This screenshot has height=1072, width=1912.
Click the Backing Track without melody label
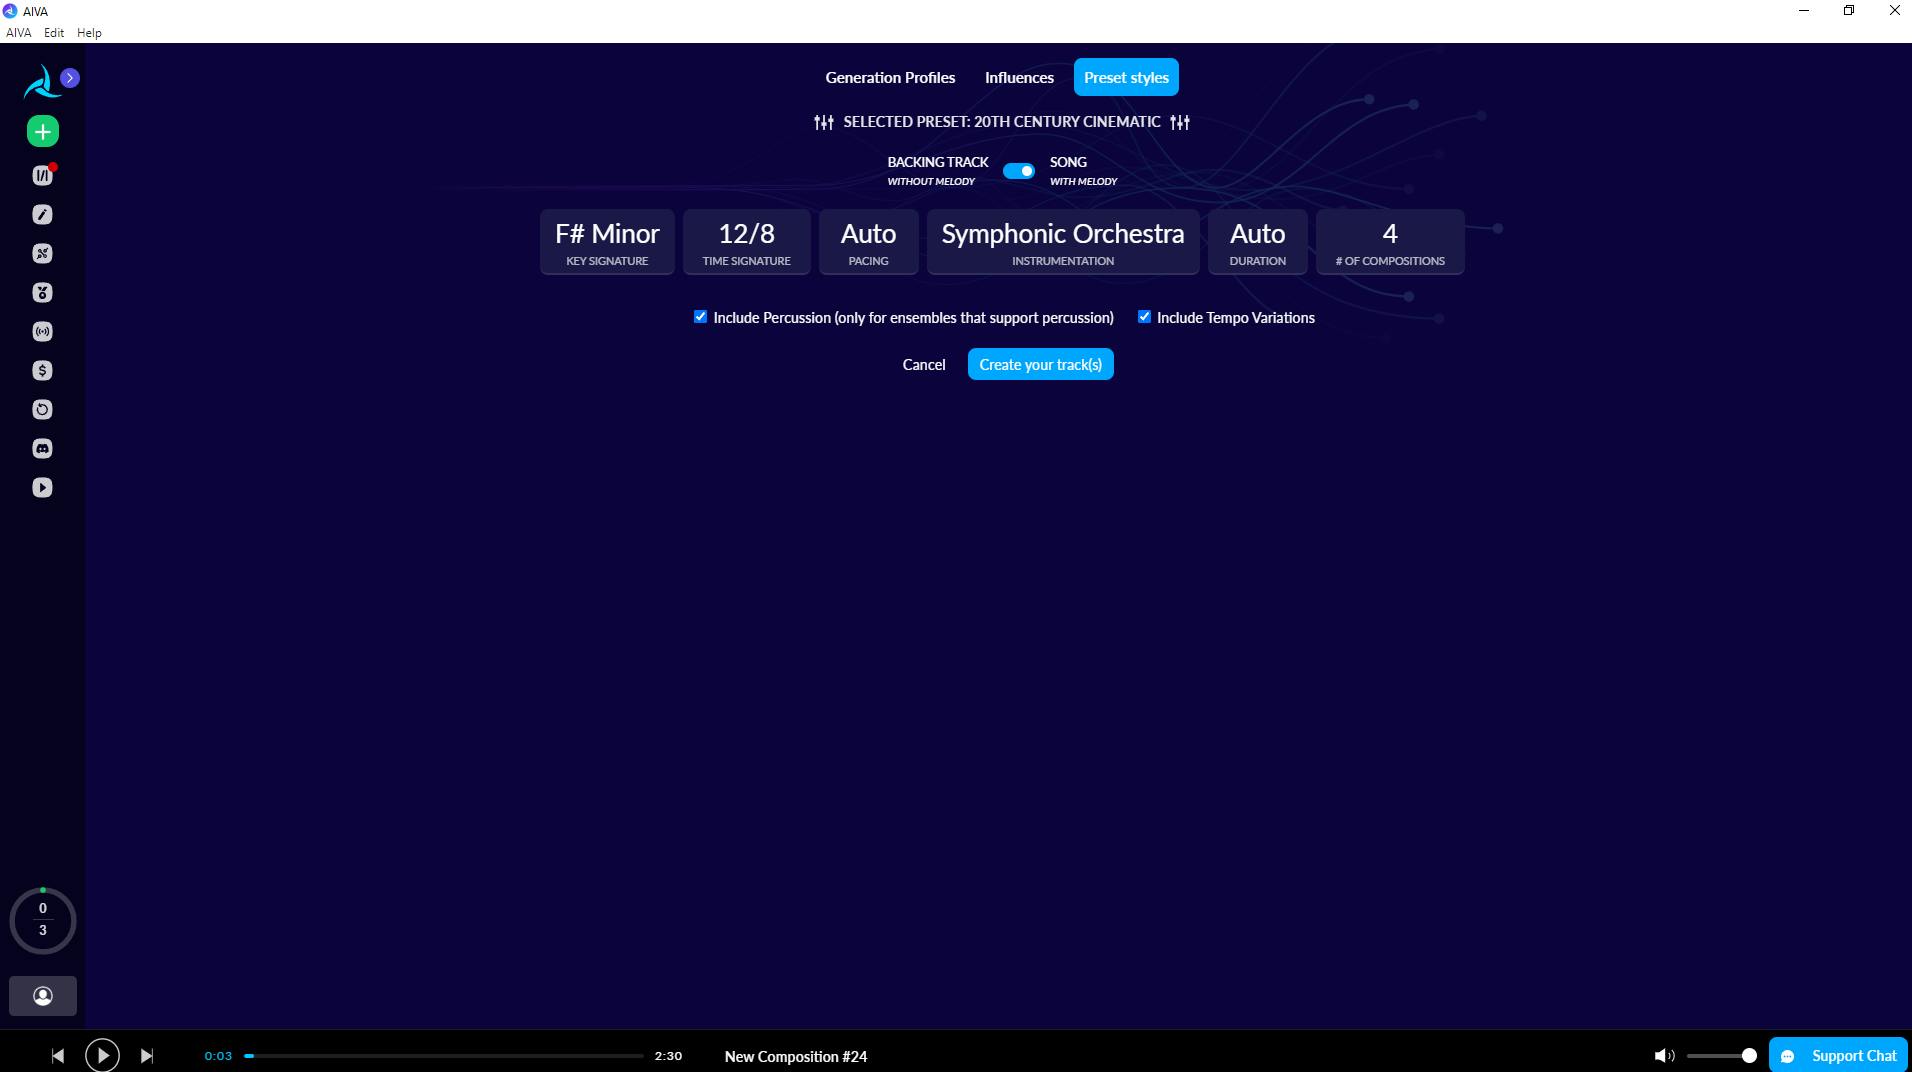(937, 171)
